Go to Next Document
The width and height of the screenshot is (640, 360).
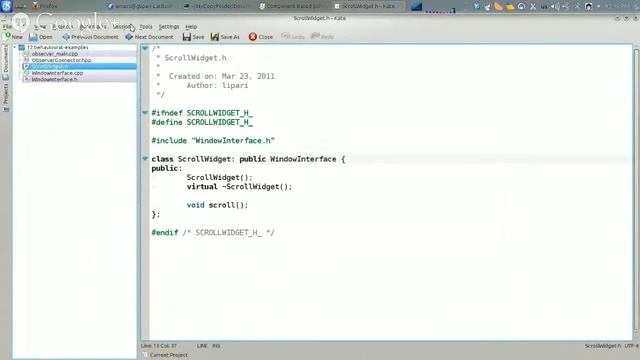click(149, 37)
